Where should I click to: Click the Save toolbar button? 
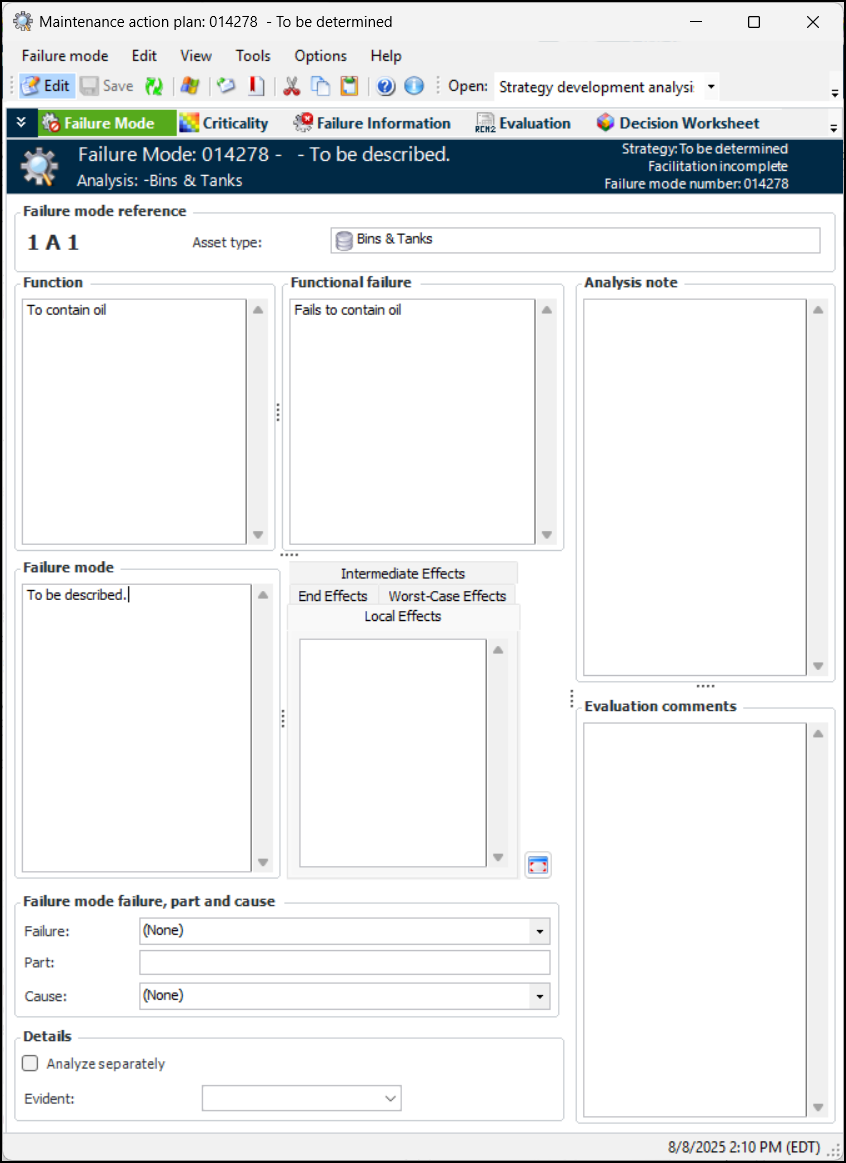108,86
